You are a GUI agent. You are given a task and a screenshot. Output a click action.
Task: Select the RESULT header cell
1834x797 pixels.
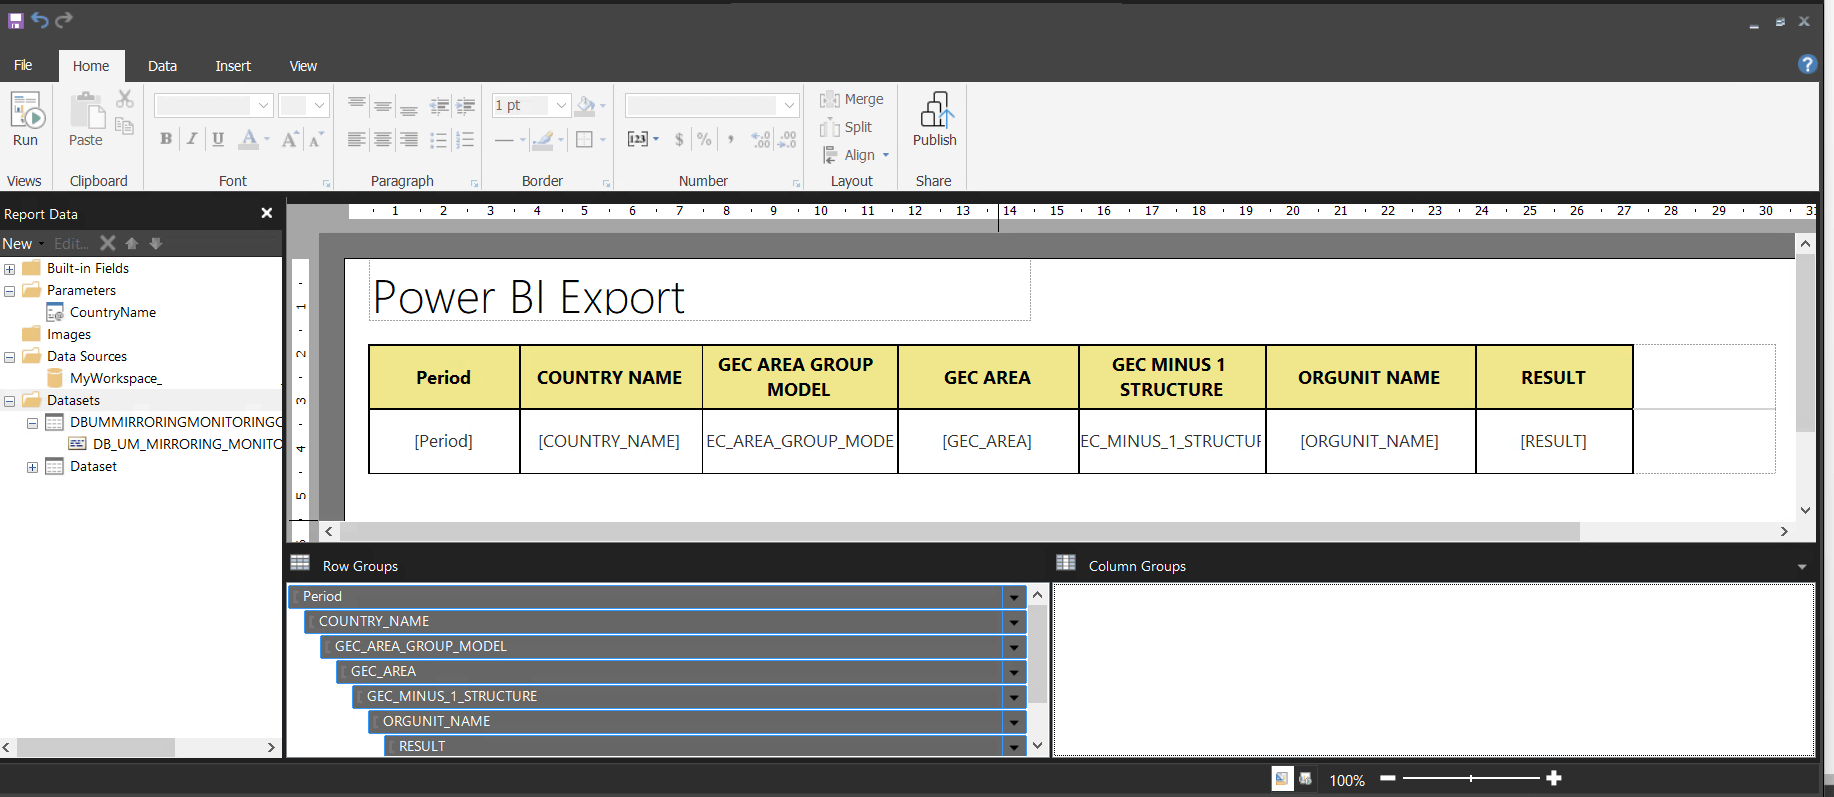[x=1554, y=377]
